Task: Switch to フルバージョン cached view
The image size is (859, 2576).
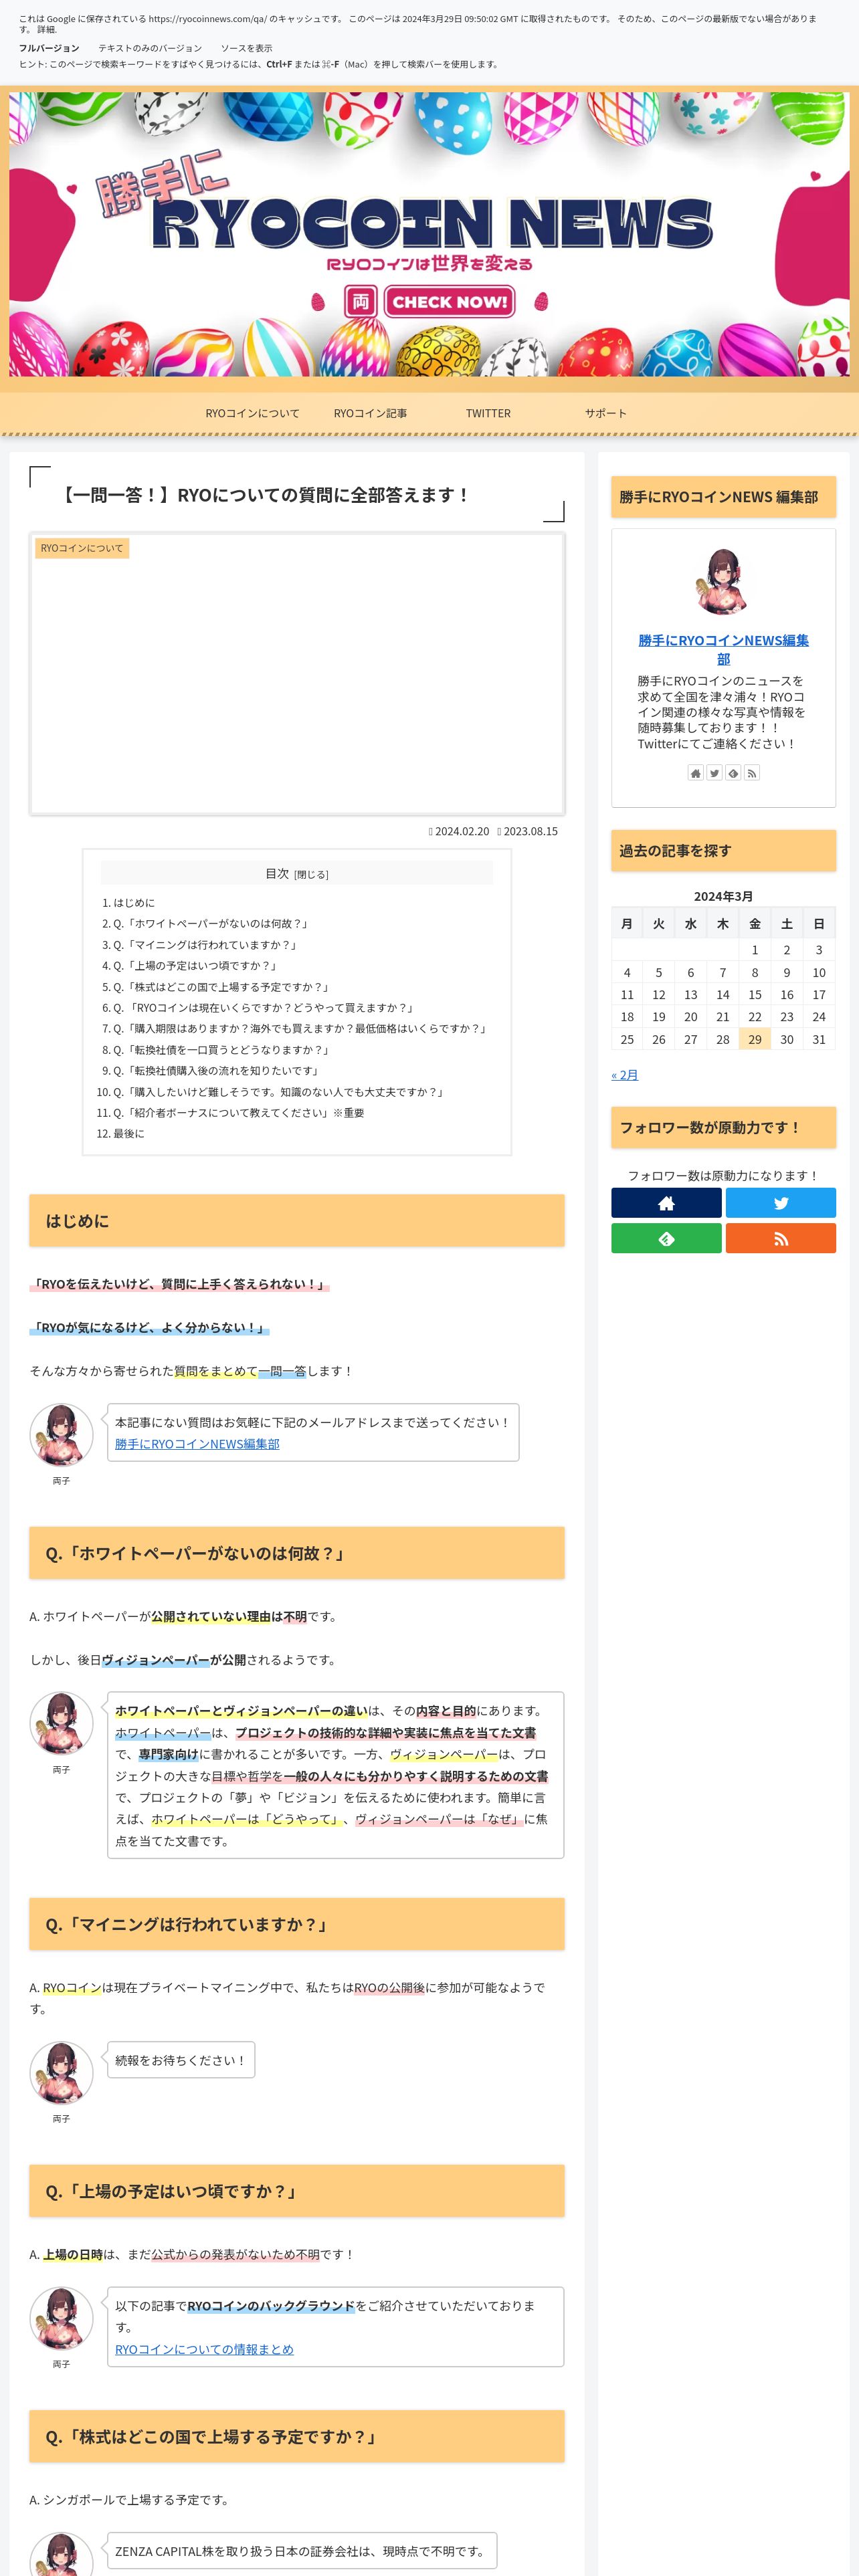Action: point(49,48)
